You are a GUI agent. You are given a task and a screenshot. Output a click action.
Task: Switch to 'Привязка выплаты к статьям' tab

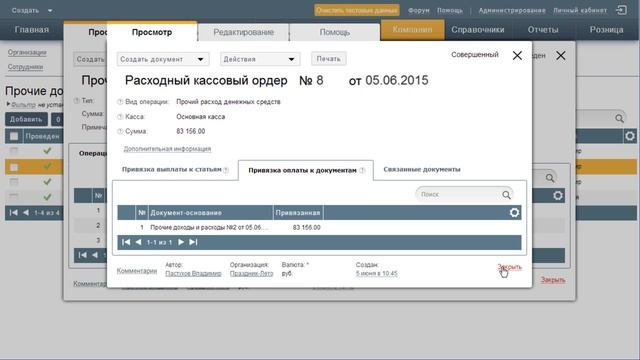pos(171,169)
